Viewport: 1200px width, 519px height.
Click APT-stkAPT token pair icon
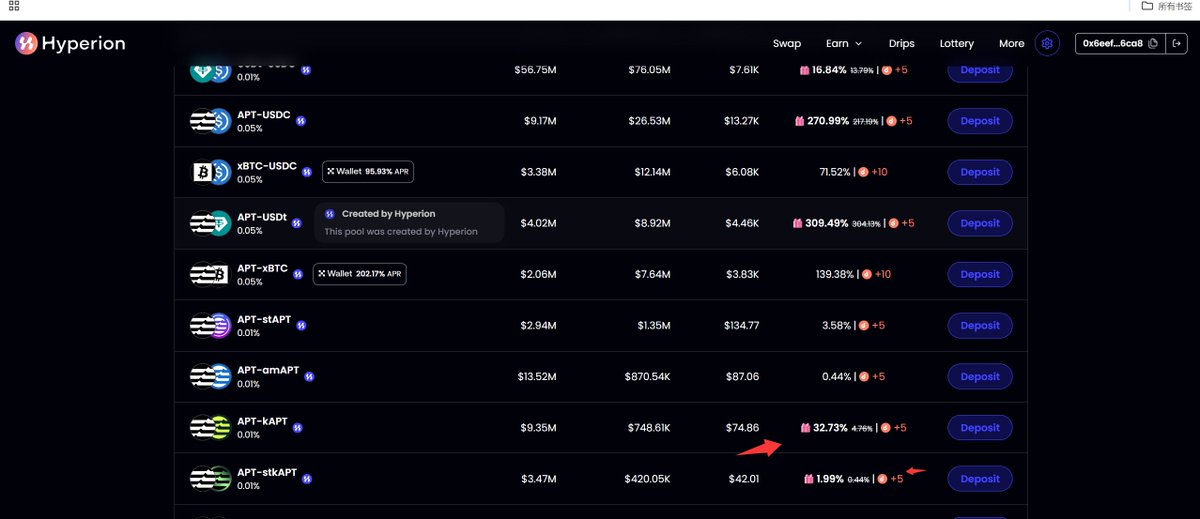(x=210, y=479)
